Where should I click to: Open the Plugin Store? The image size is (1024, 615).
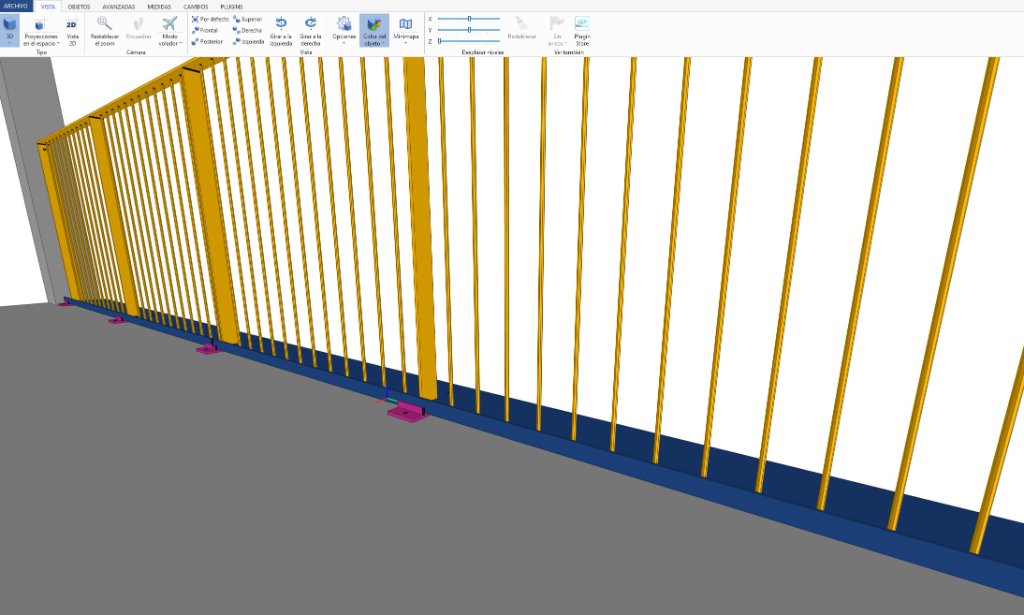[x=582, y=30]
